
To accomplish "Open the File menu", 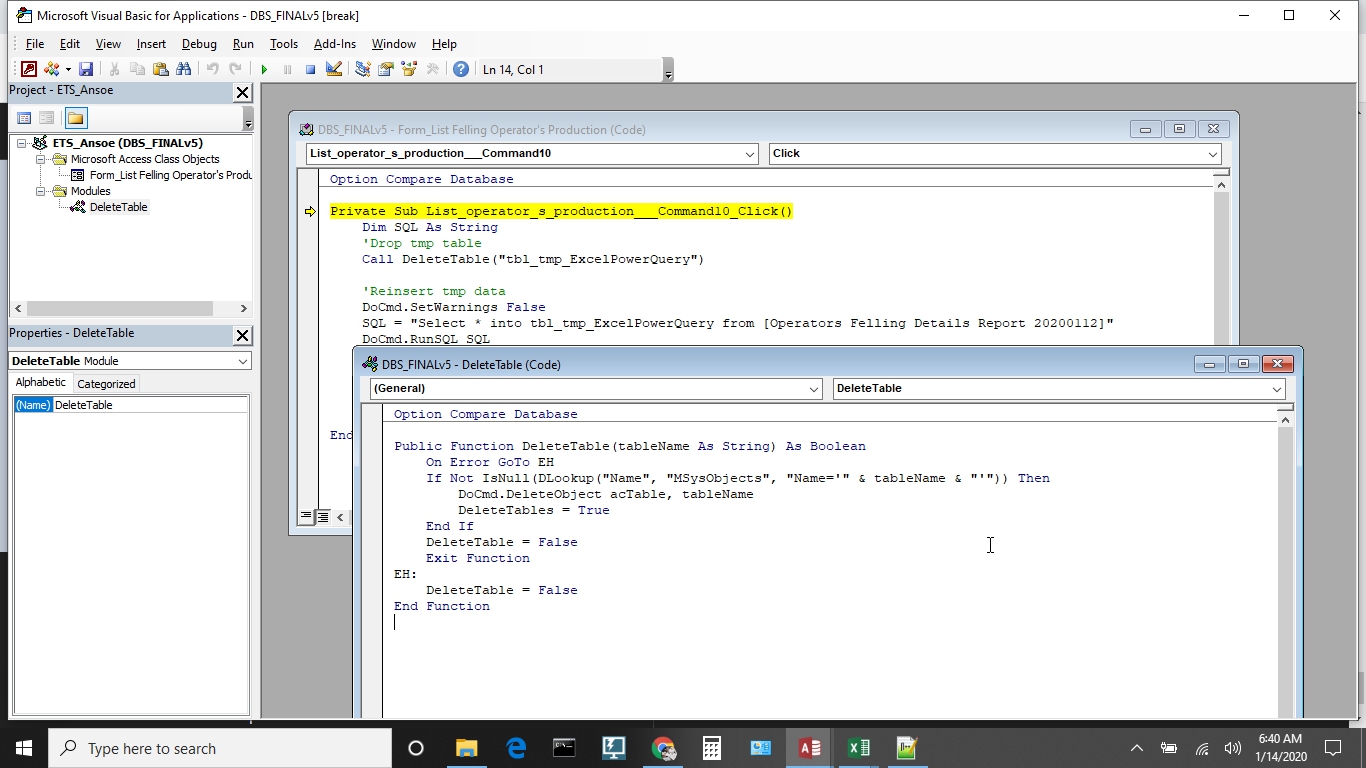I will coord(35,44).
